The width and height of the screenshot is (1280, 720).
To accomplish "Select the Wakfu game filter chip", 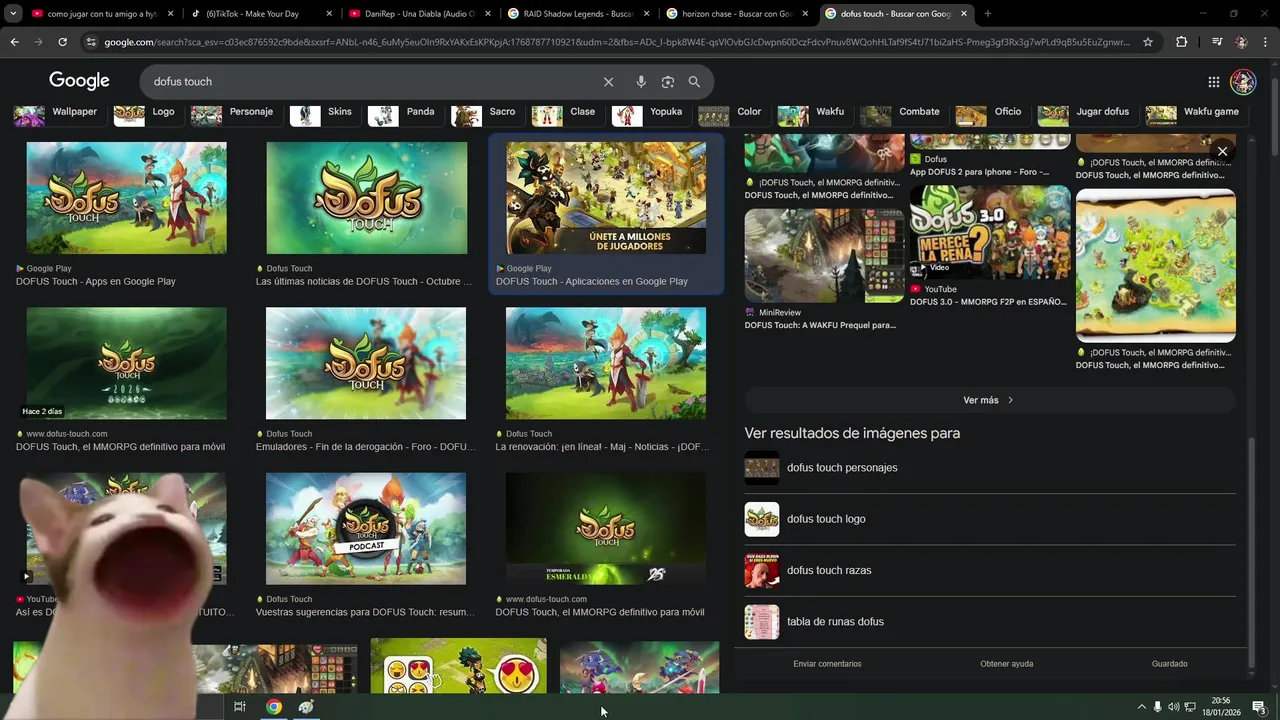I will [1194, 112].
